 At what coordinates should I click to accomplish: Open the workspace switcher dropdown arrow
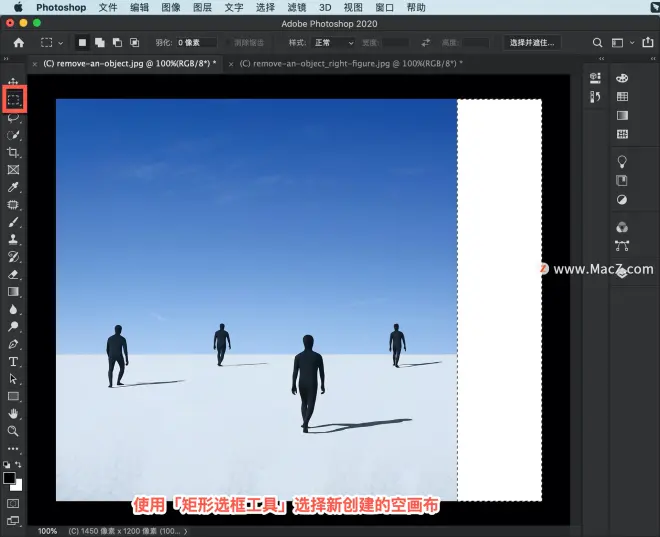632,43
